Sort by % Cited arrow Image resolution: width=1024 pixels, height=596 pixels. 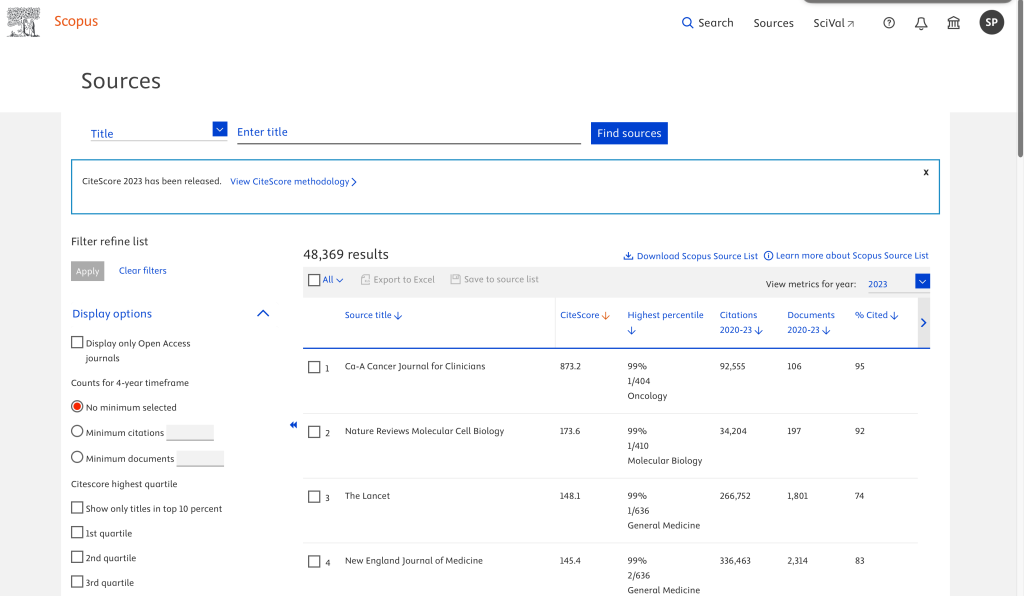coord(895,316)
